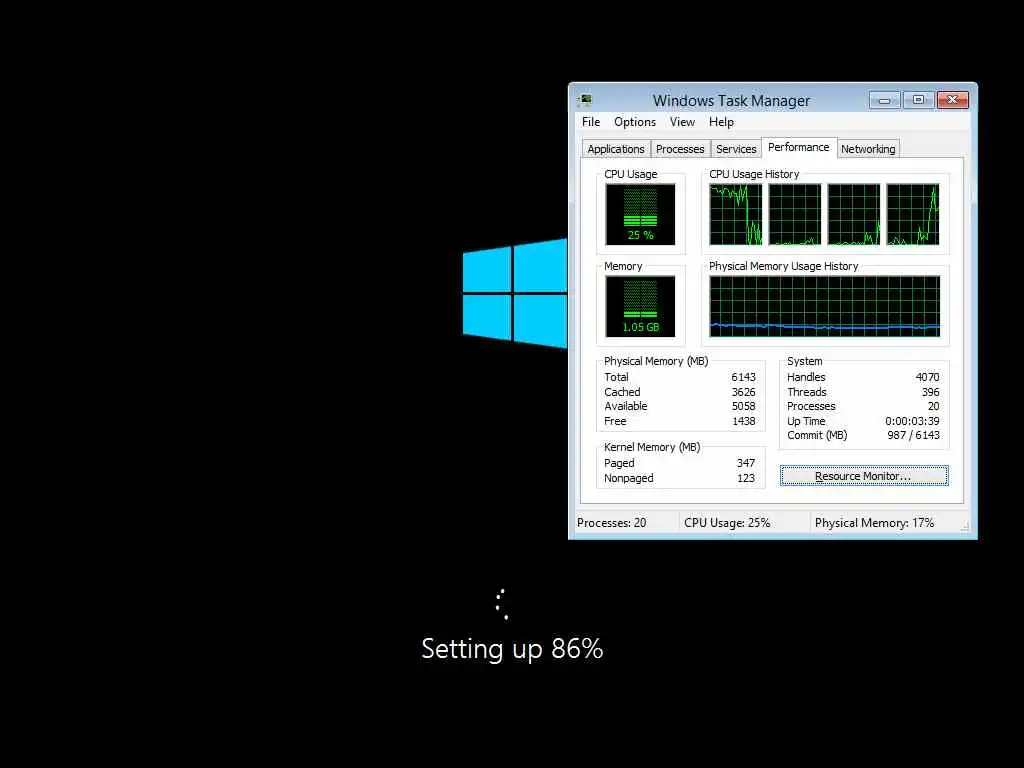
Task: Close the Task Manager window
Action: point(953,100)
